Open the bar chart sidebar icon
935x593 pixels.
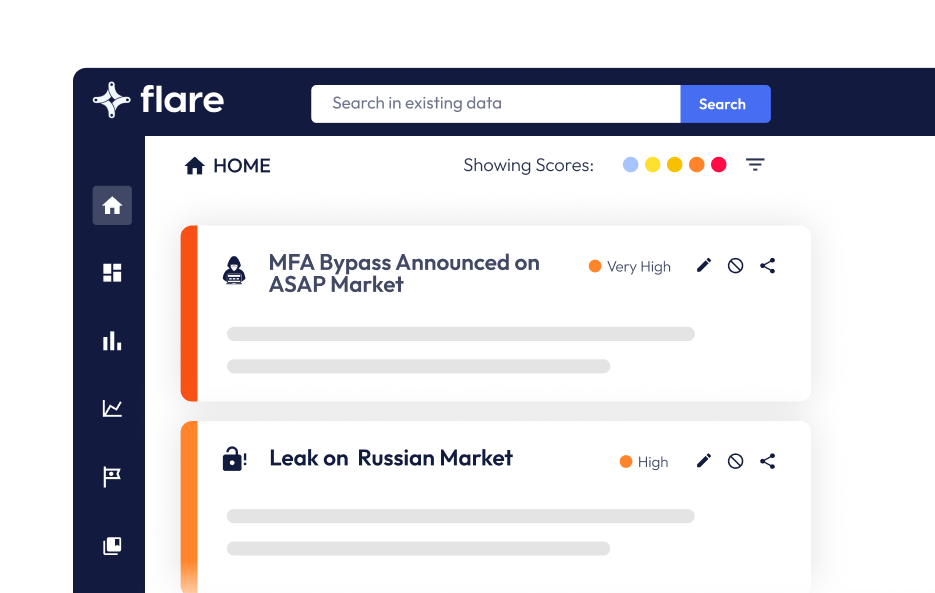[x=112, y=341]
